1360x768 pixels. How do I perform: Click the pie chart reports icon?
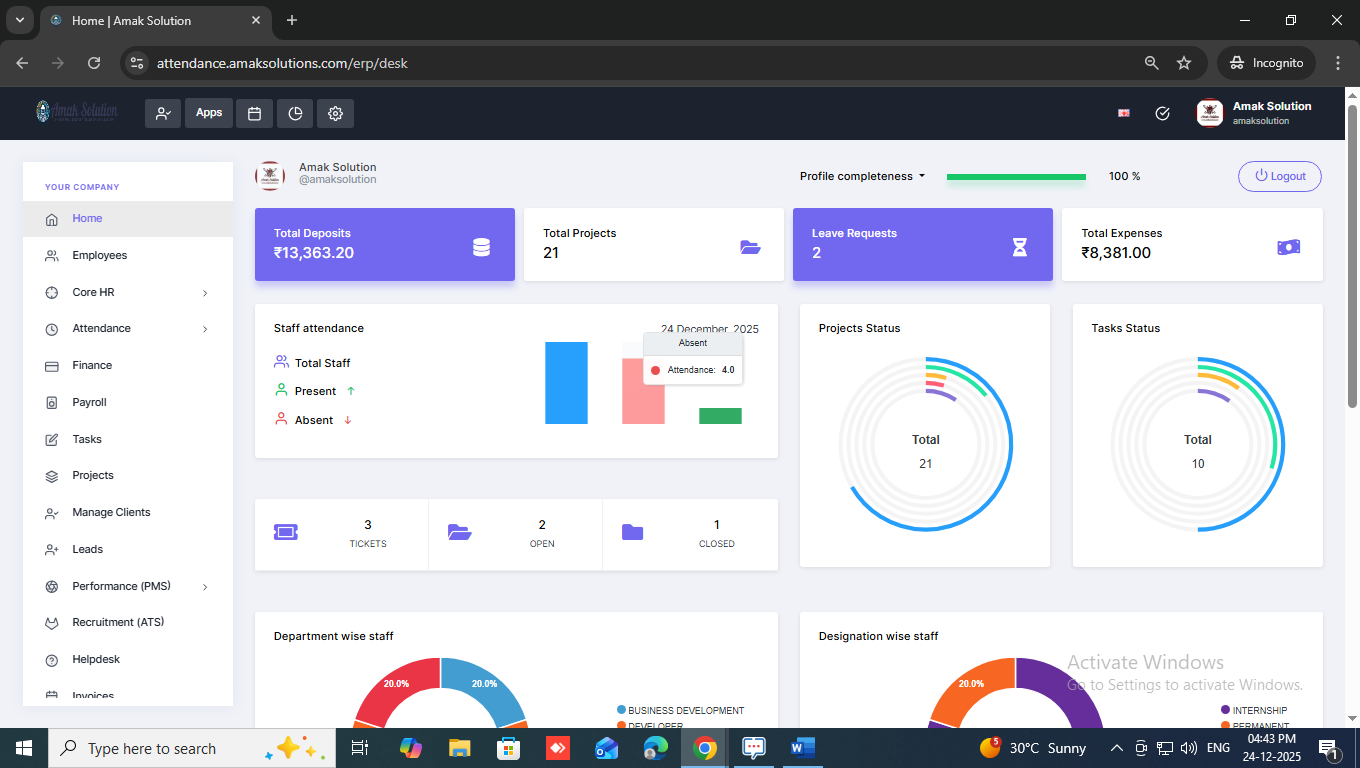[x=295, y=113]
